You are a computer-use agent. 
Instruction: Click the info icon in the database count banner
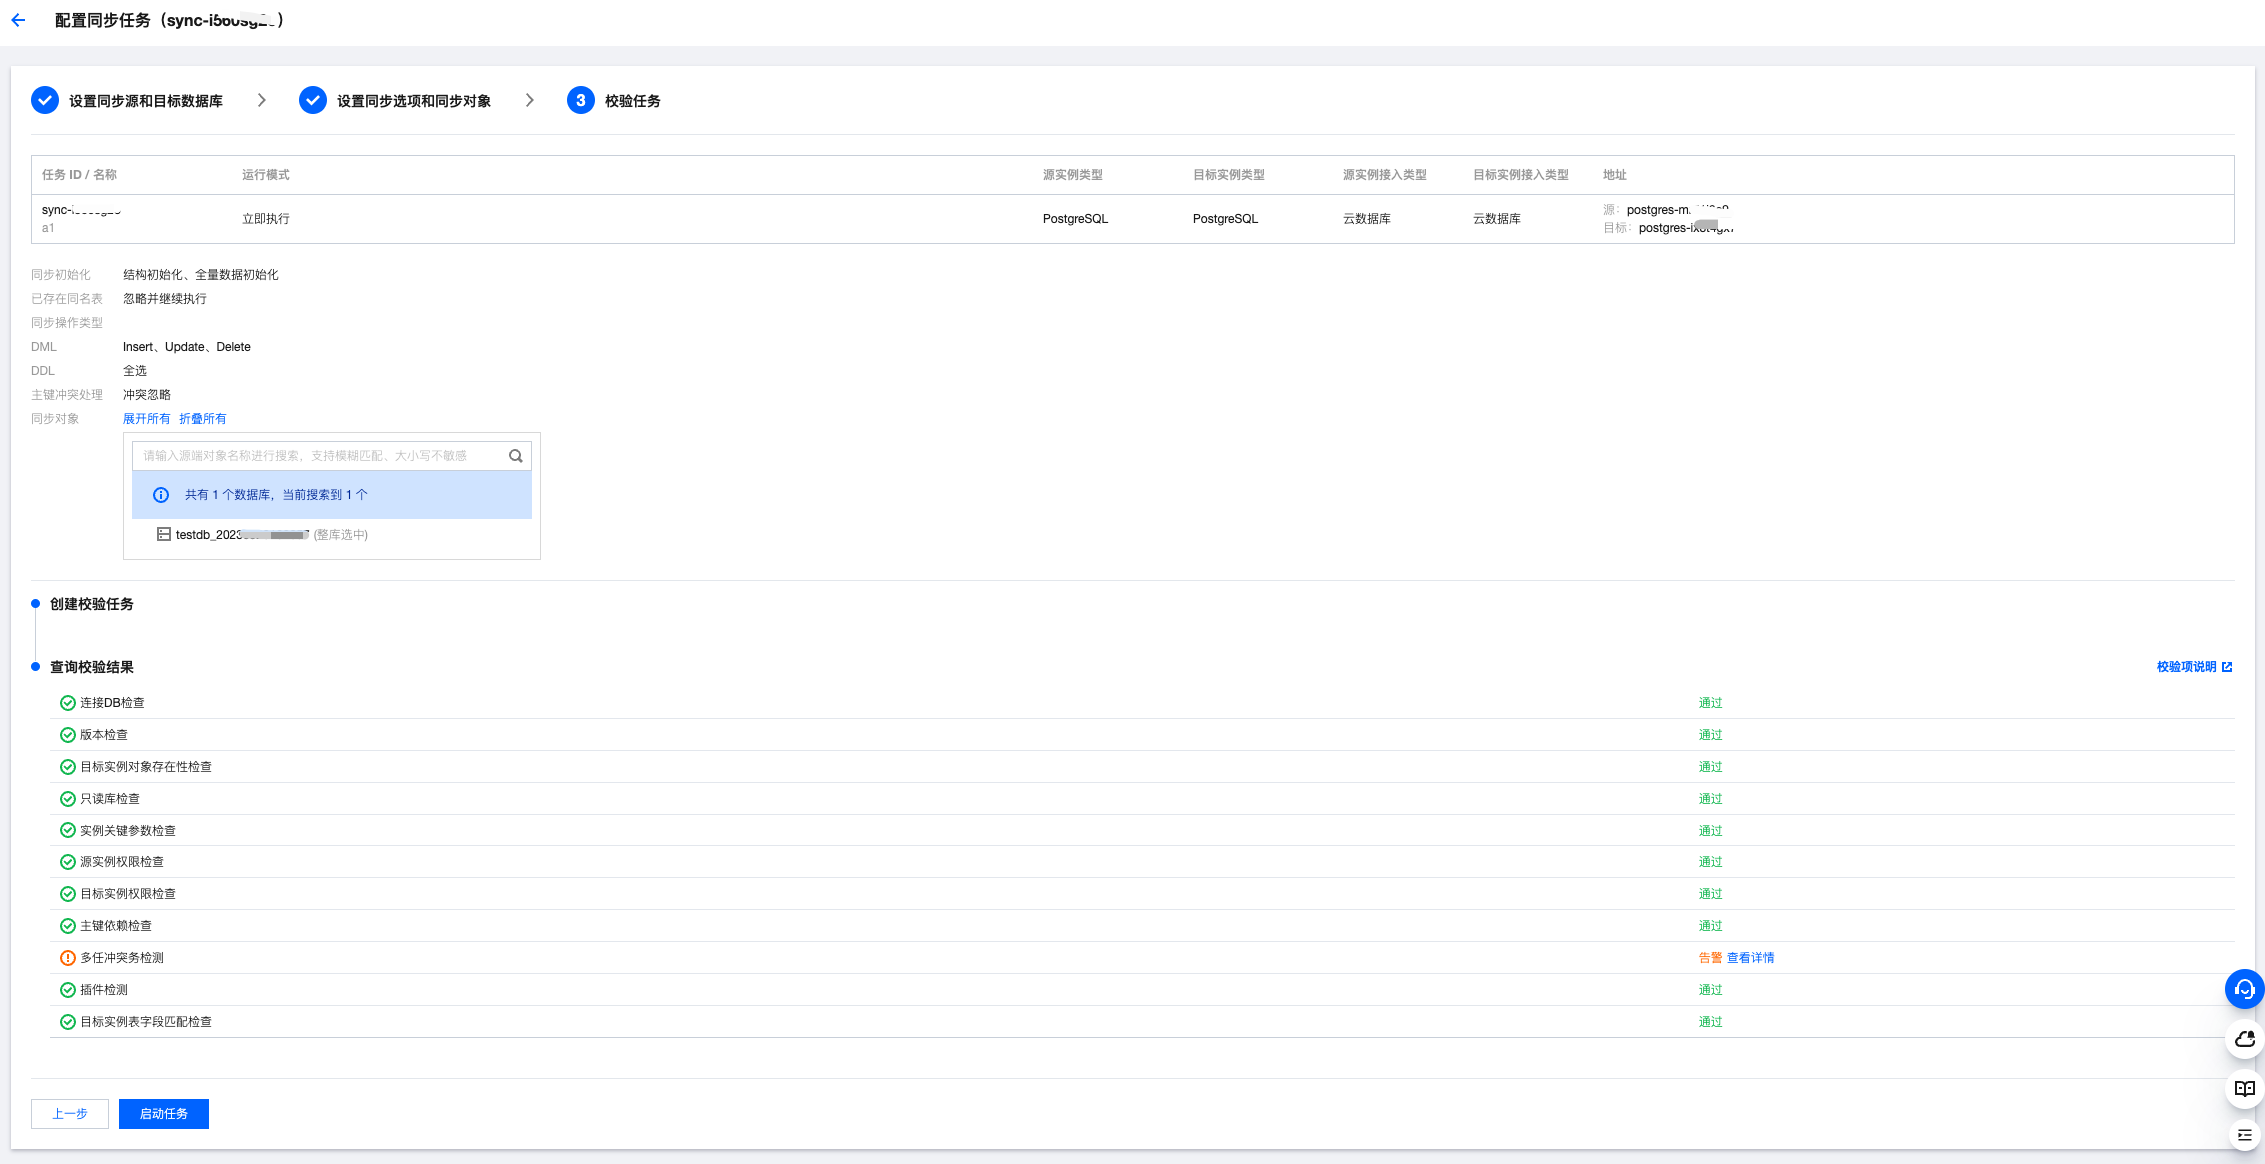(161, 495)
